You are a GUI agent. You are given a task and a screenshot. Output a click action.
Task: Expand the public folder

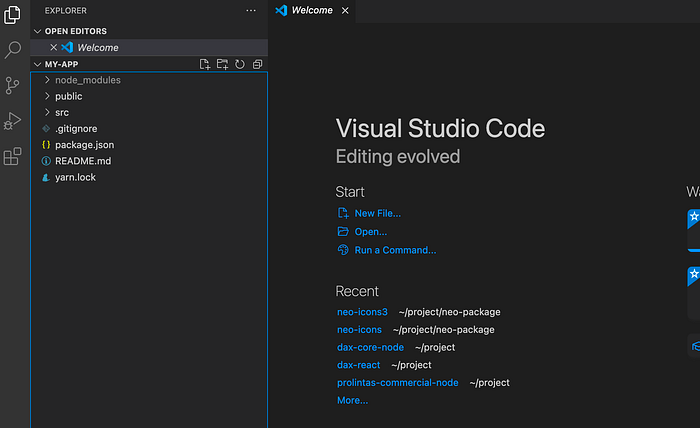(x=68, y=96)
